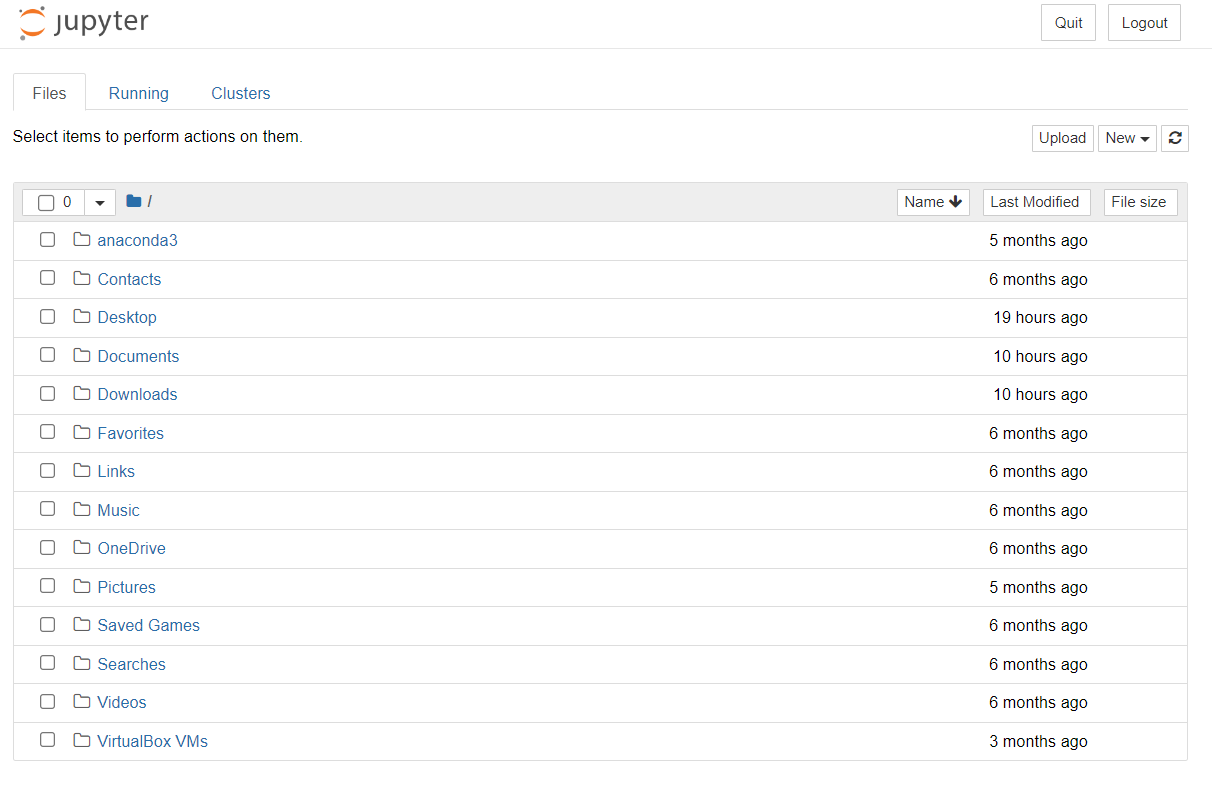Open the Documents folder link
1212x793 pixels.
[138, 356]
